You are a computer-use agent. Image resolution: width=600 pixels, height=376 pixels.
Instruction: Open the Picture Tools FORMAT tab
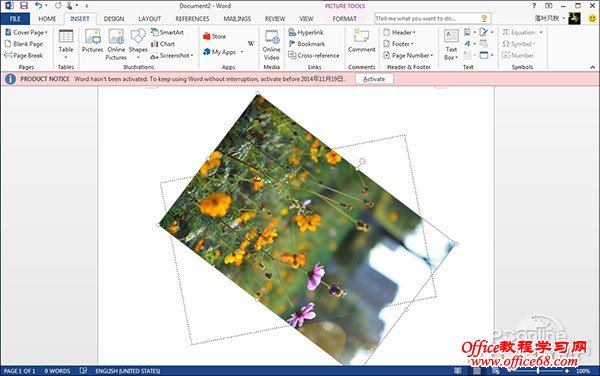tap(344, 19)
